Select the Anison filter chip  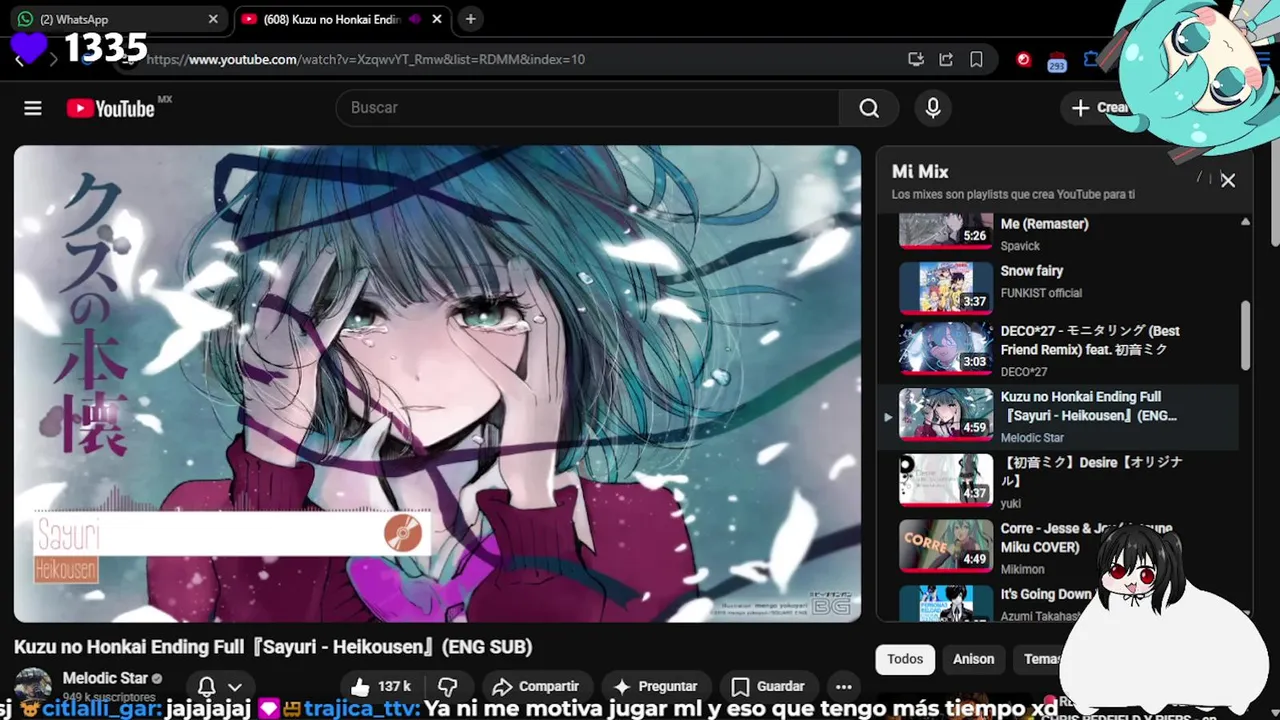(x=973, y=659)
